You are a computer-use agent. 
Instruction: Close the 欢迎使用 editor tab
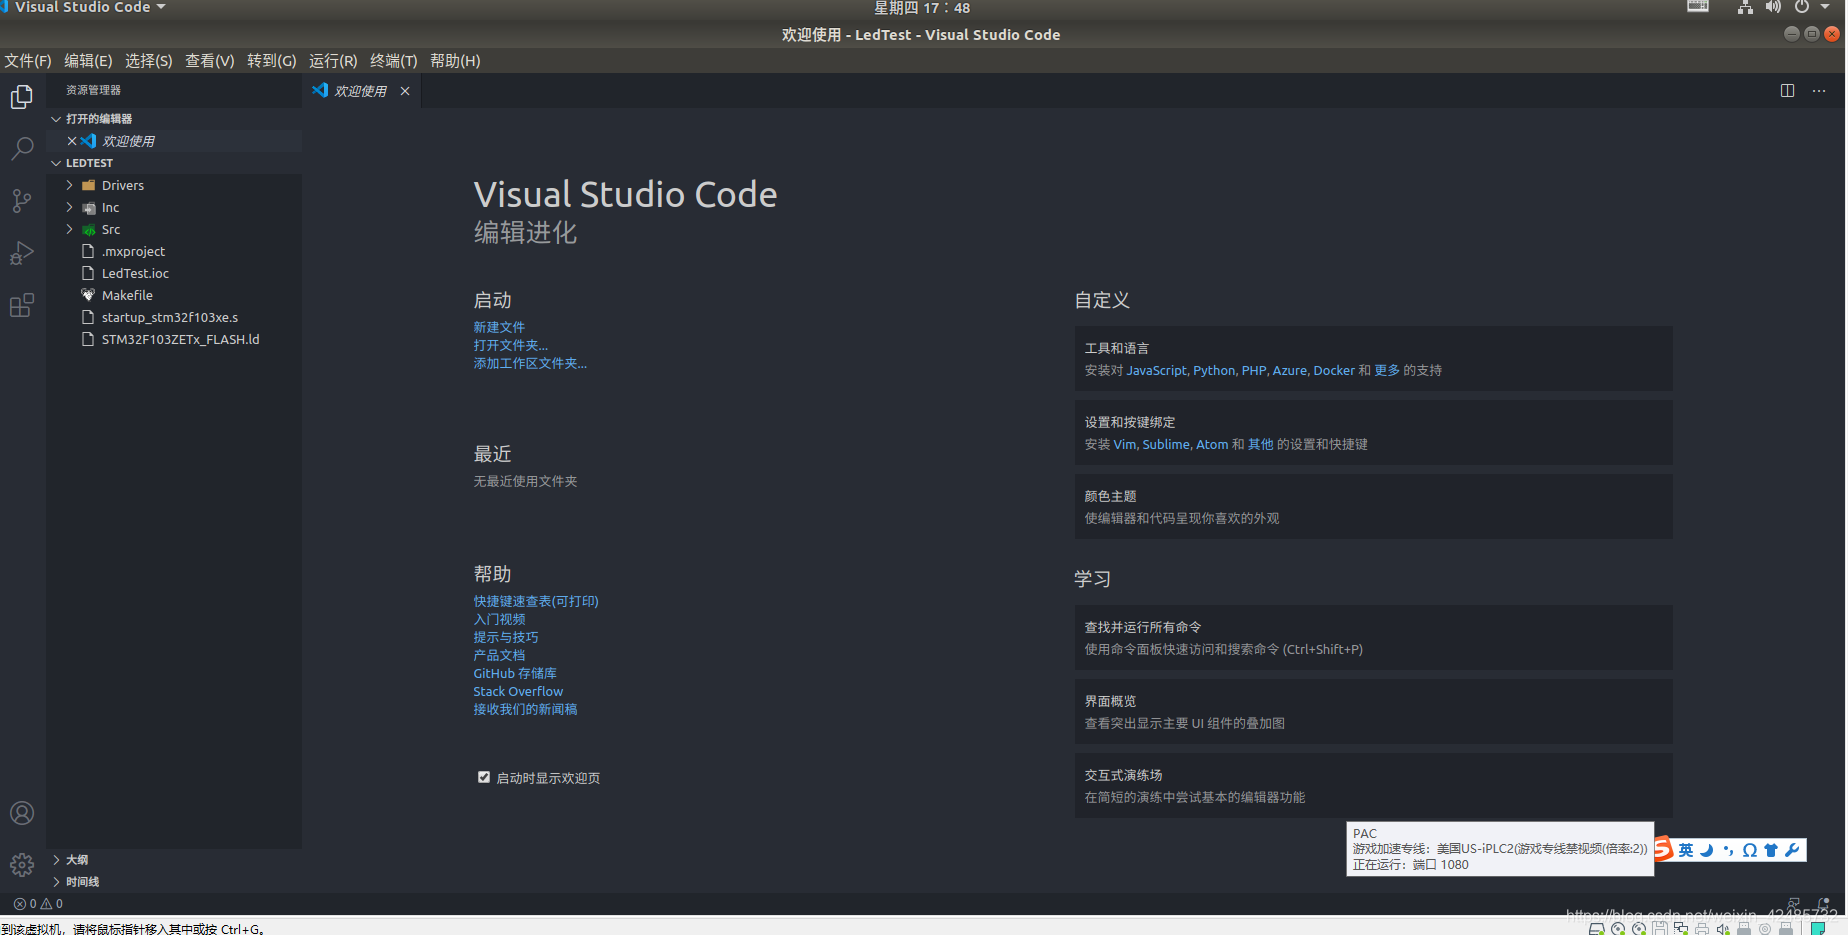click(x=405, y=91)
